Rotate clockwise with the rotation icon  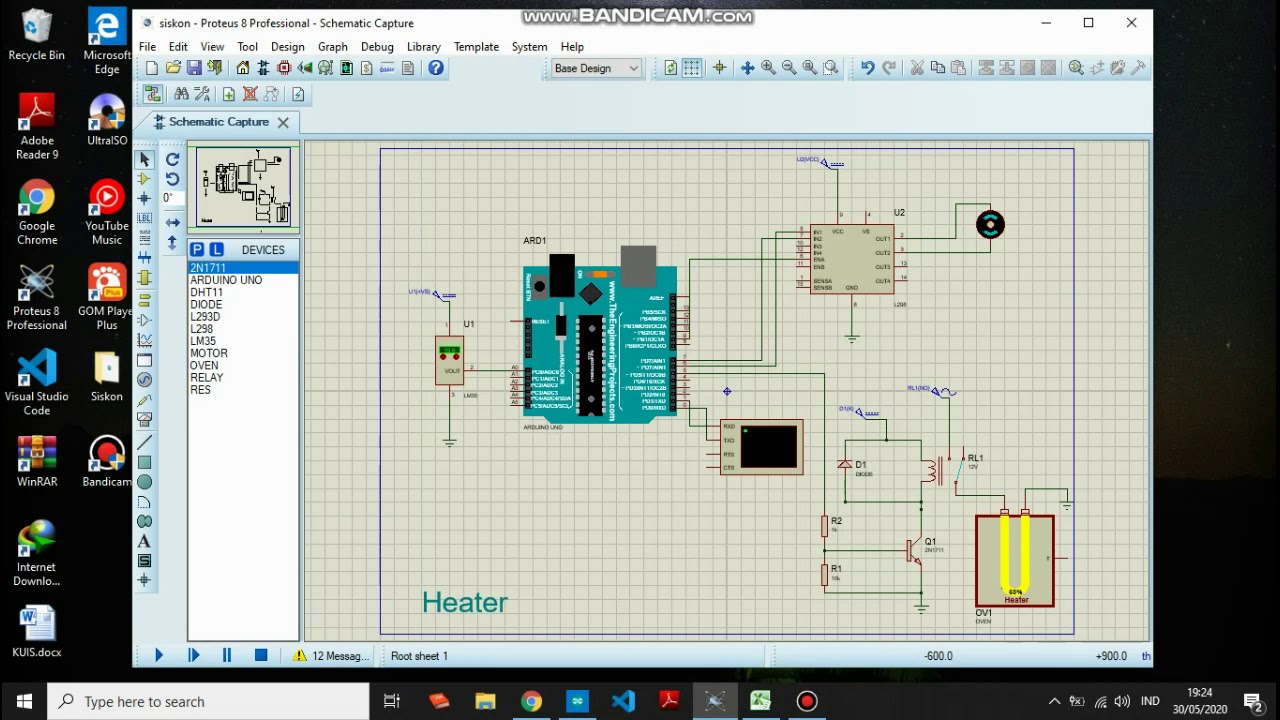pyautogui.click(x=172, y=159)
